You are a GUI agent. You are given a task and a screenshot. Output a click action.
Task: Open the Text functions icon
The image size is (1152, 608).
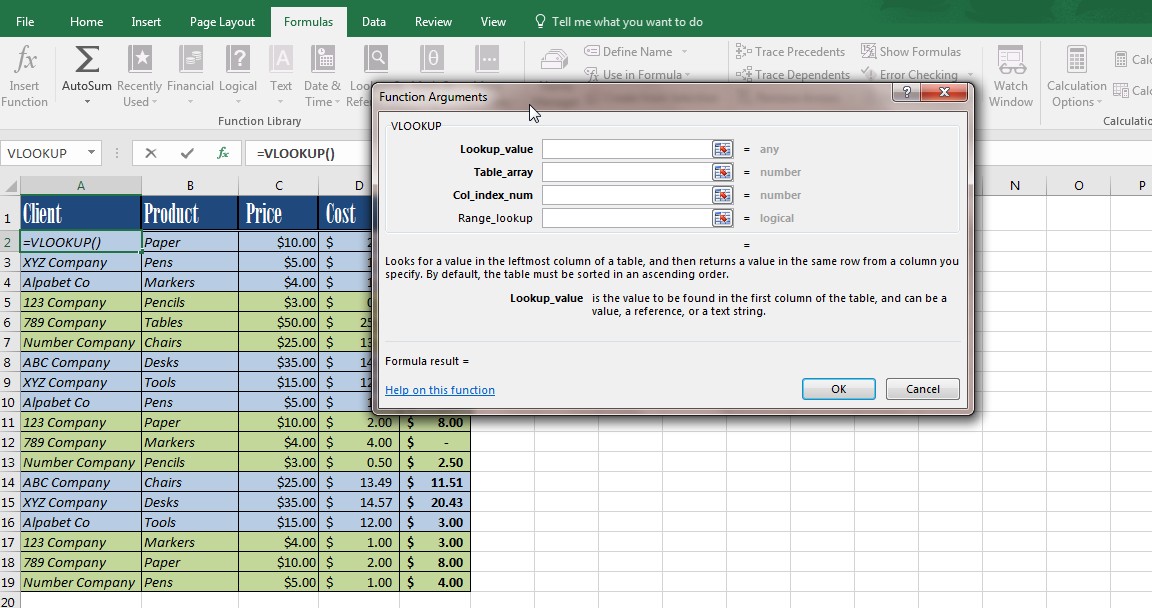(x=281, y=59)
